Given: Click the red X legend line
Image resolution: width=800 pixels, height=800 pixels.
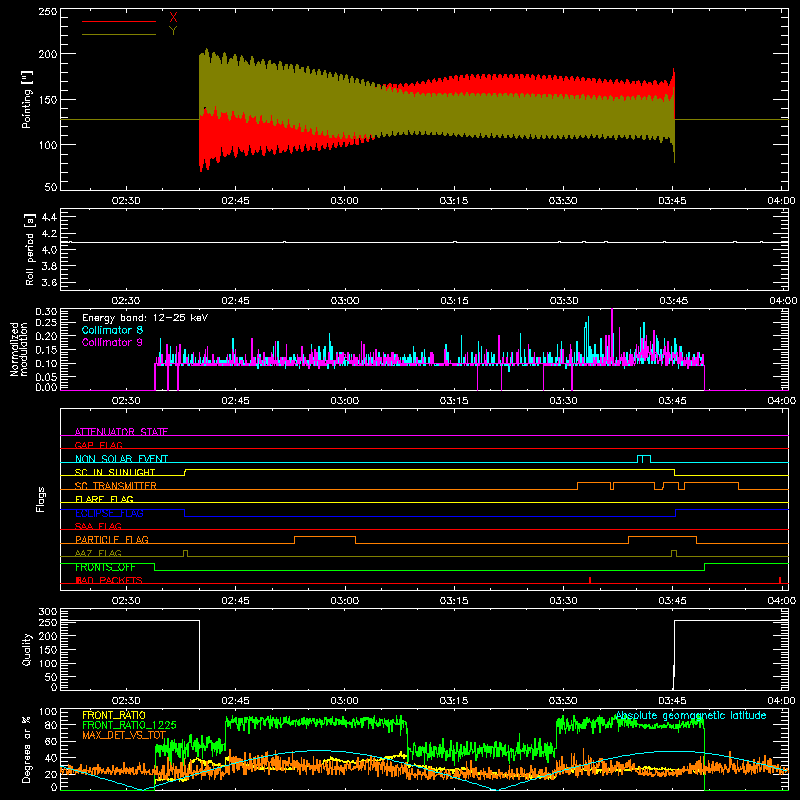Looking at the screenshot, I should 119,21.
